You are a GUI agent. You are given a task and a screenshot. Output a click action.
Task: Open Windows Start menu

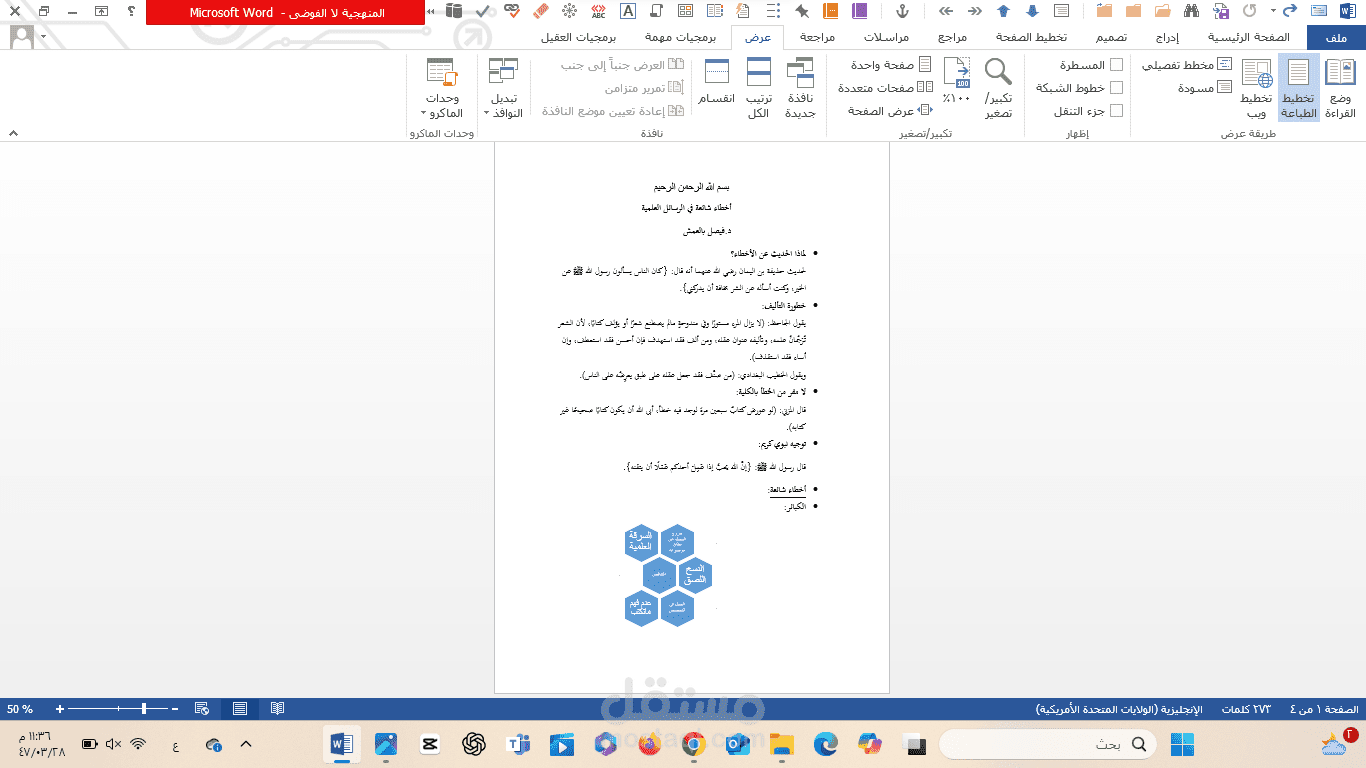pyautogui.click(x=1182, y=744)
